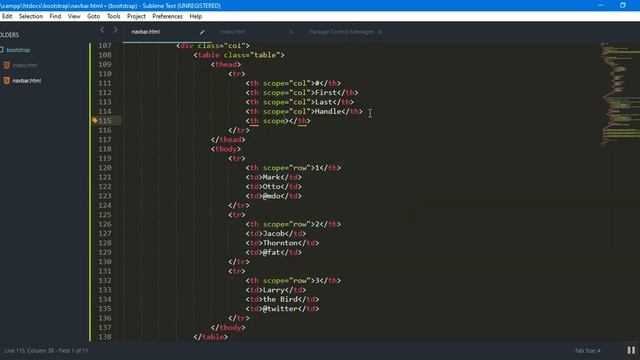
Task: Minimize the Sublime Text window
Action: [600, 5]
